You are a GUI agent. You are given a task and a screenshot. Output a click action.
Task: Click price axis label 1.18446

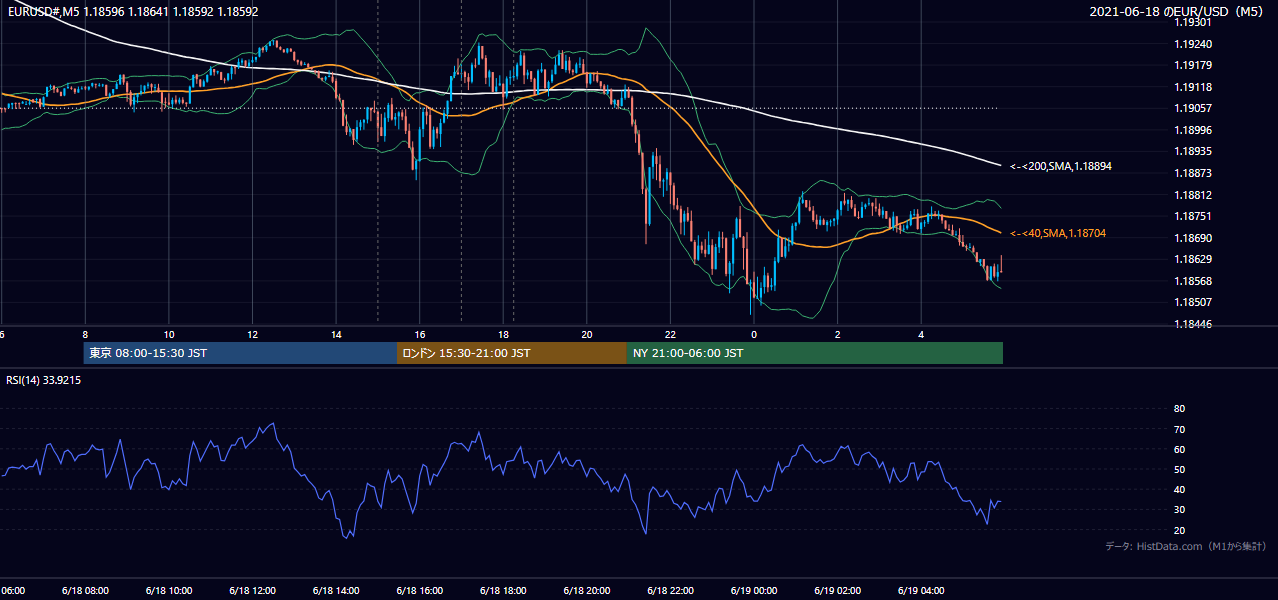click(x=1192, y=324)
